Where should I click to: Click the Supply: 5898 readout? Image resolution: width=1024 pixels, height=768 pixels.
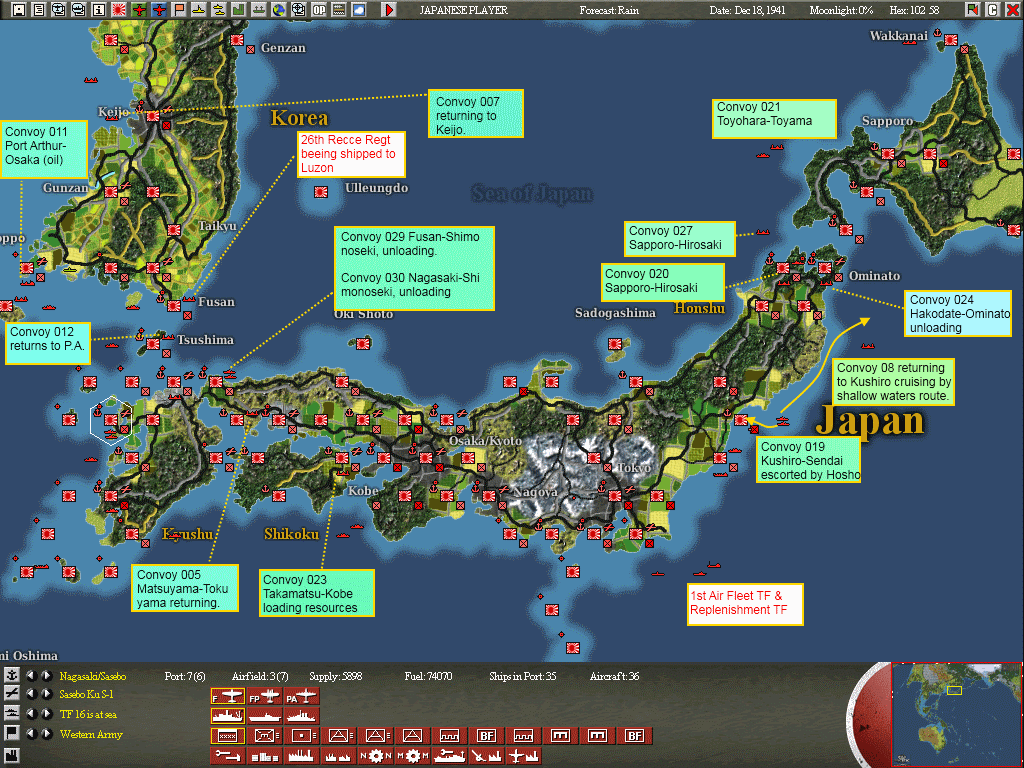click(x=336, y=676)
